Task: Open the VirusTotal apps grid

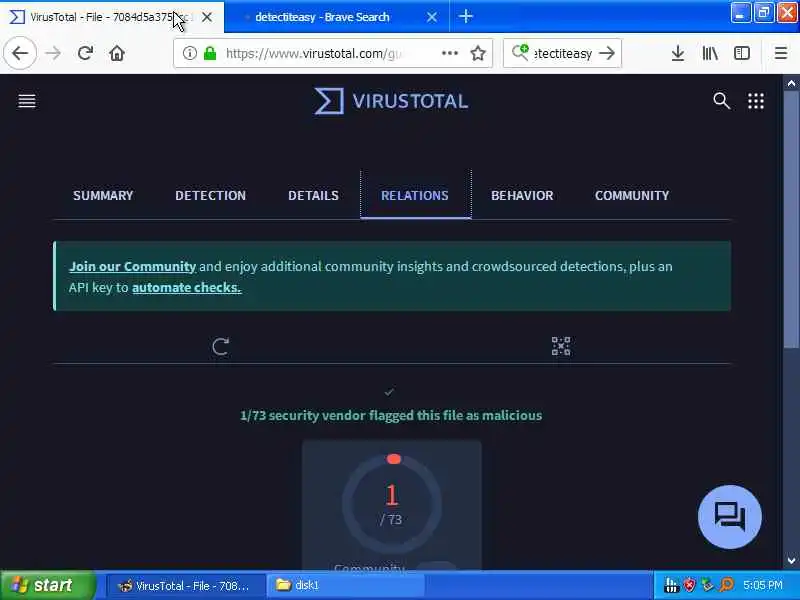Action: [x=756, y=101]
